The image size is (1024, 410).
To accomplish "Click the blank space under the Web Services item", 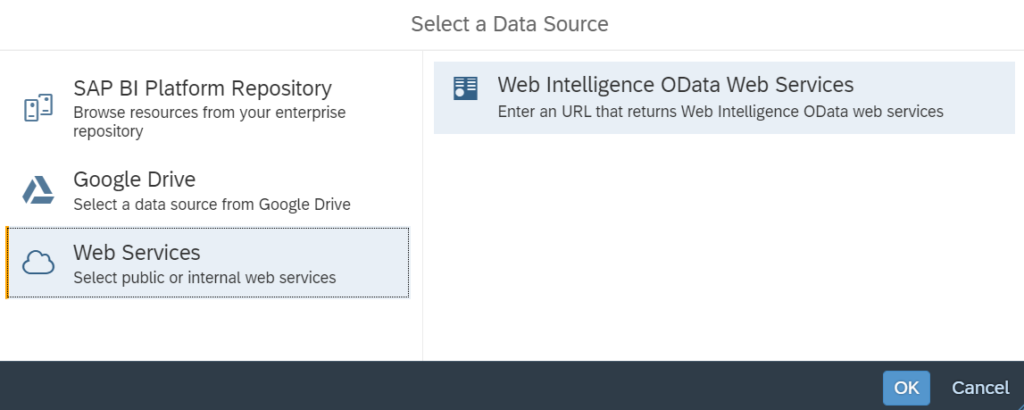I will [211, 329].
